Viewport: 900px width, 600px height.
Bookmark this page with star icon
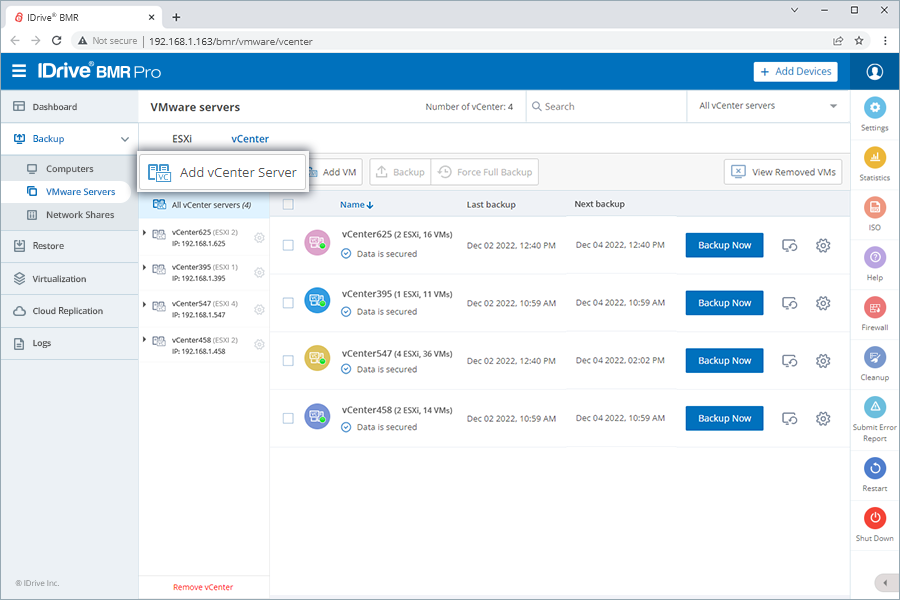859,41
